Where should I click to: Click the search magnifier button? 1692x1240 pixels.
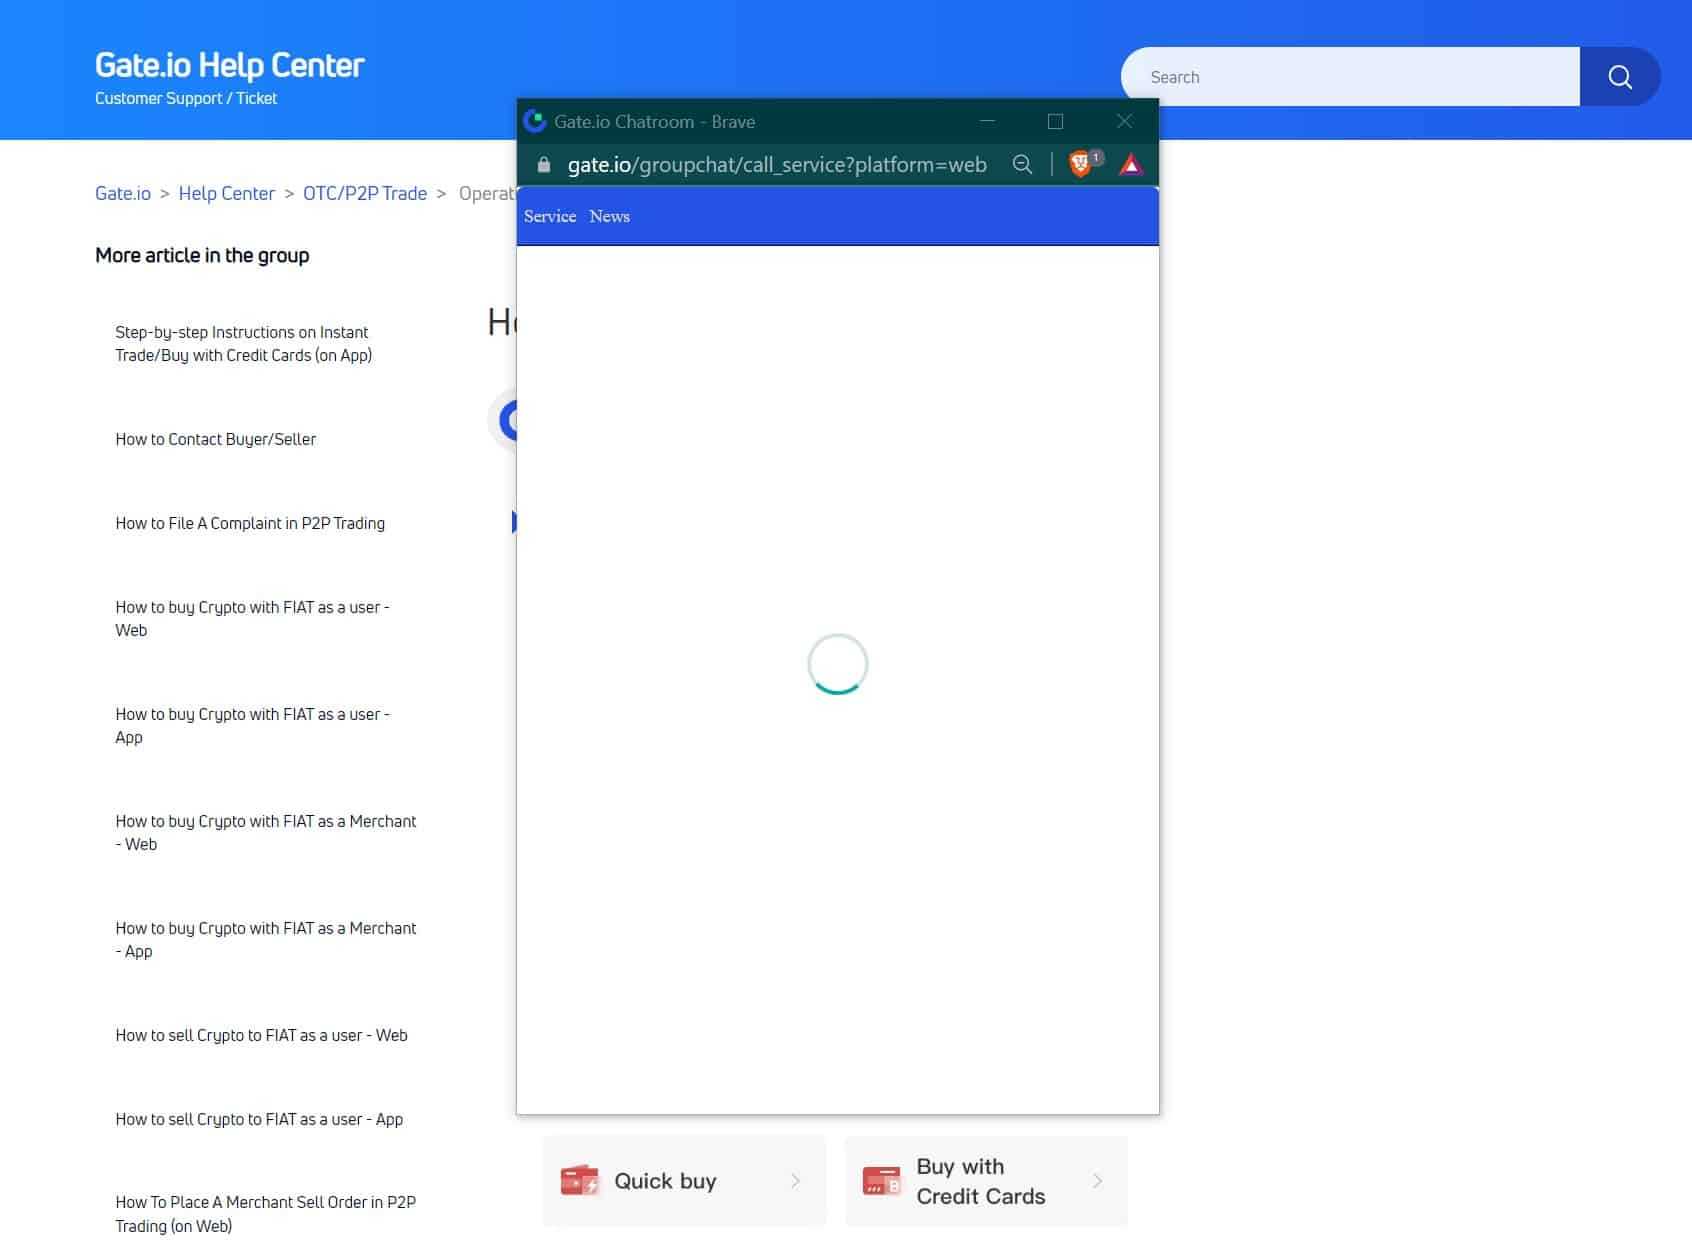click(x=1619, y=77)
